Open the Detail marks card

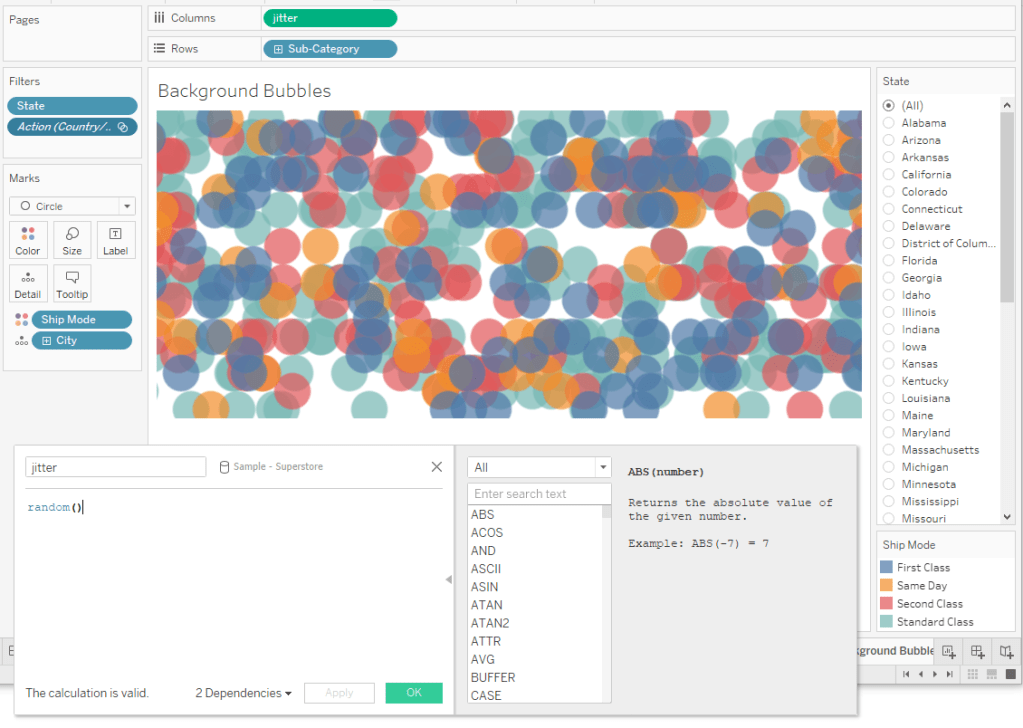(x=28, y=284)
